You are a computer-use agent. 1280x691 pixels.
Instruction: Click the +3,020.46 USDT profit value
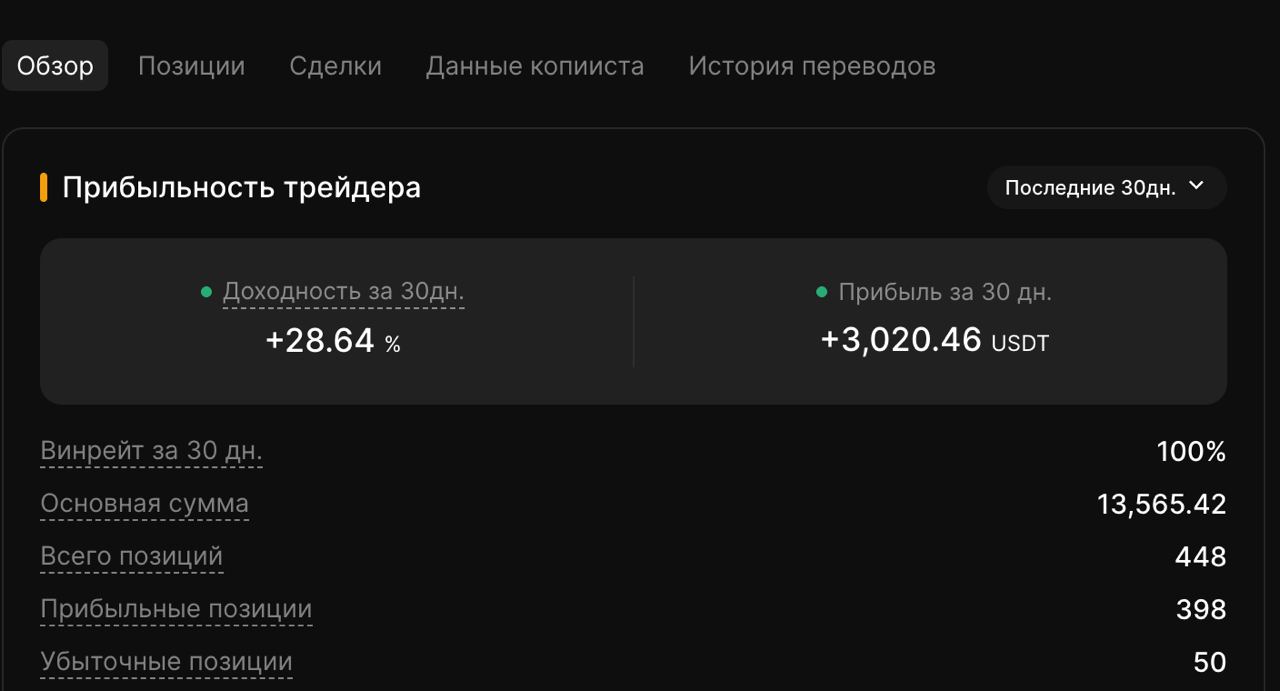934,340
